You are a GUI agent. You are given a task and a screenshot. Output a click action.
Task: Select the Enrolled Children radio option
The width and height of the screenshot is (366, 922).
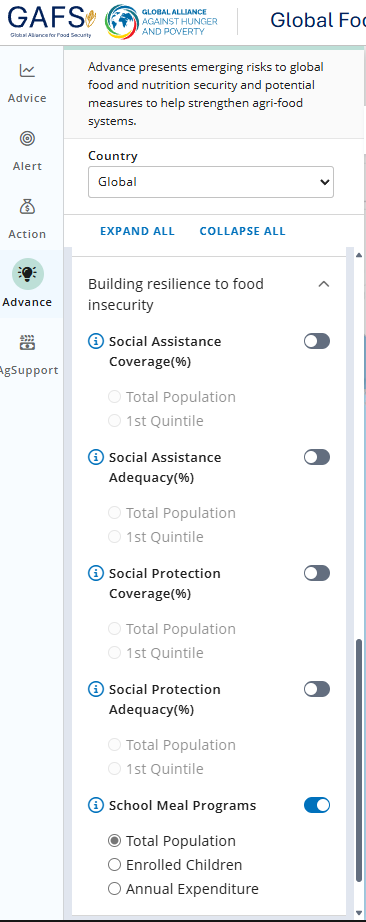(114, 864)
